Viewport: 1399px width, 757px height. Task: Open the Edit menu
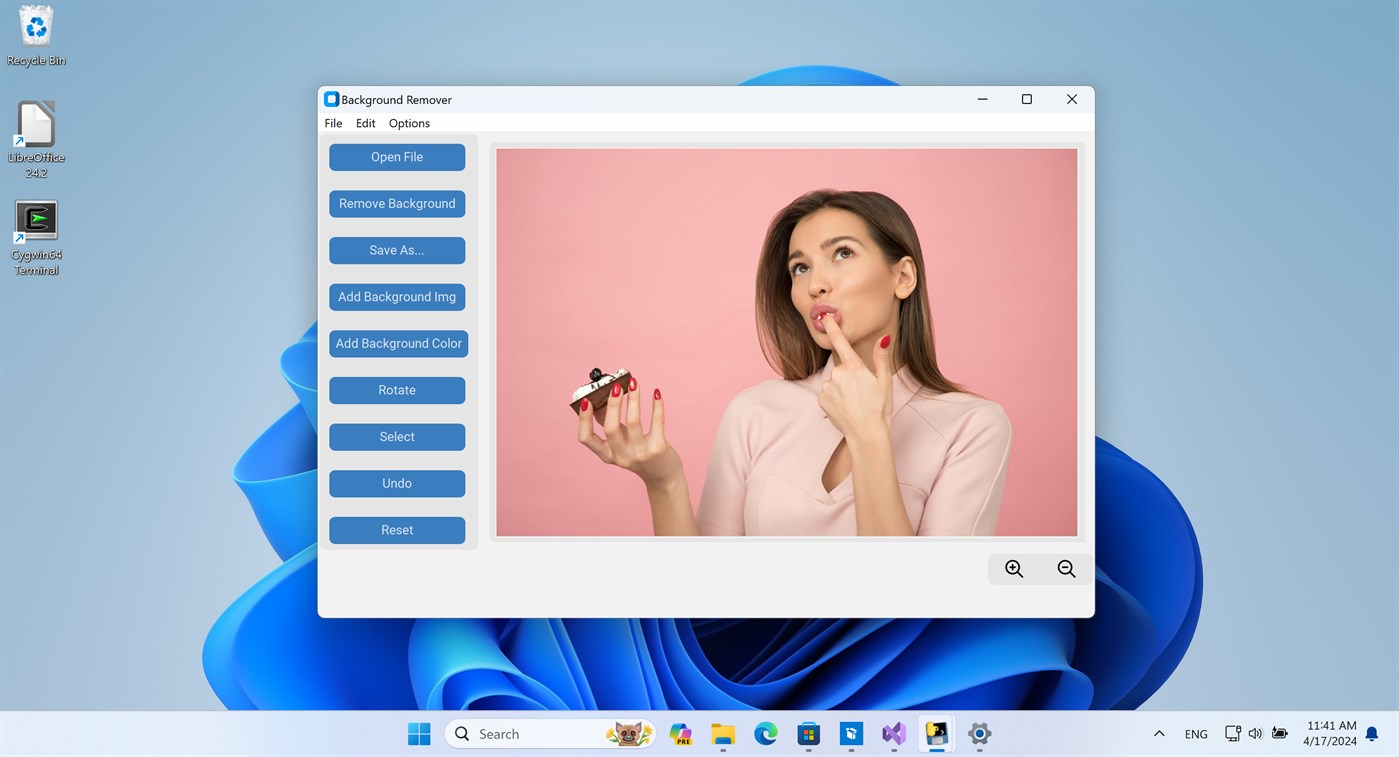click(365, 123)
